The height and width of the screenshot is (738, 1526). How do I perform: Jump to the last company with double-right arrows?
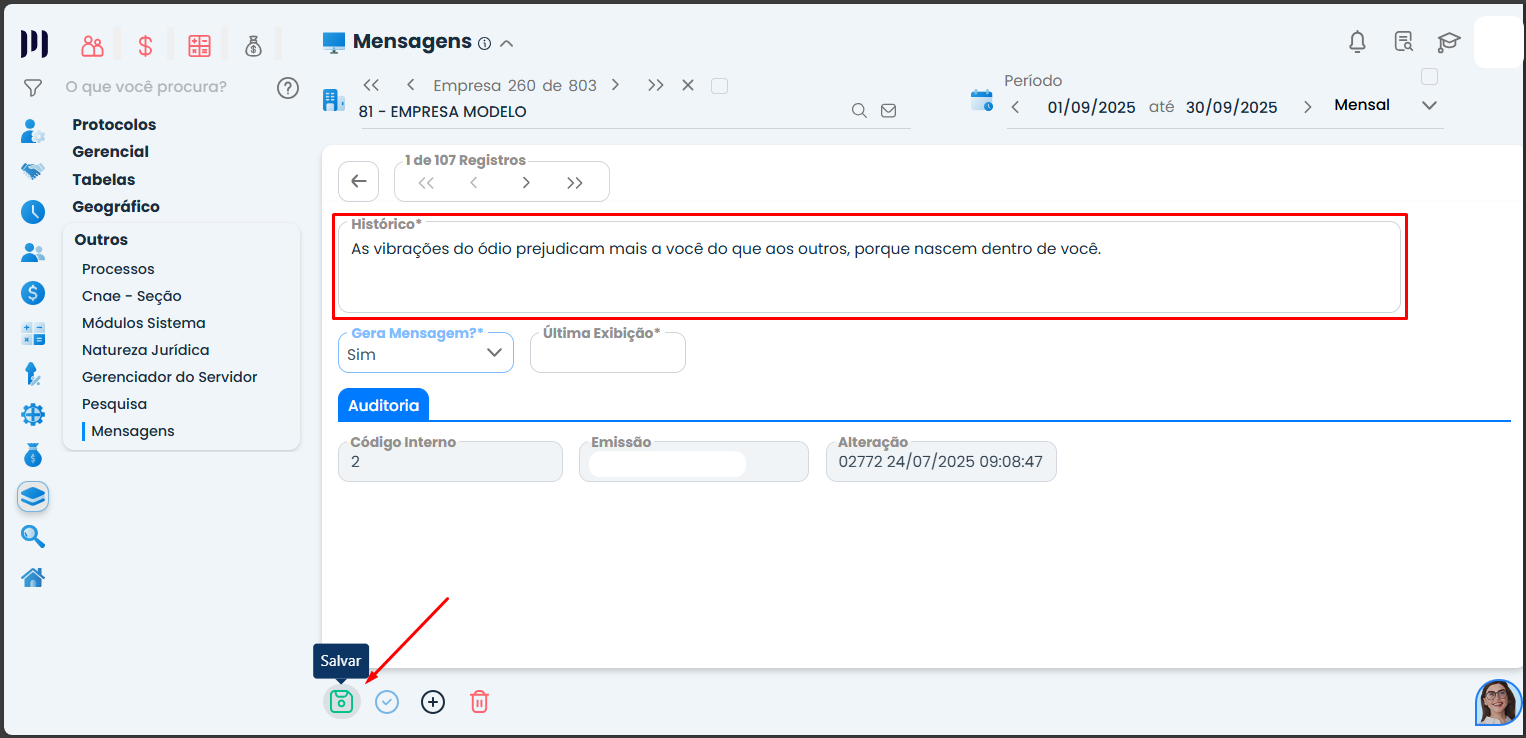click(x=655, y=85)
